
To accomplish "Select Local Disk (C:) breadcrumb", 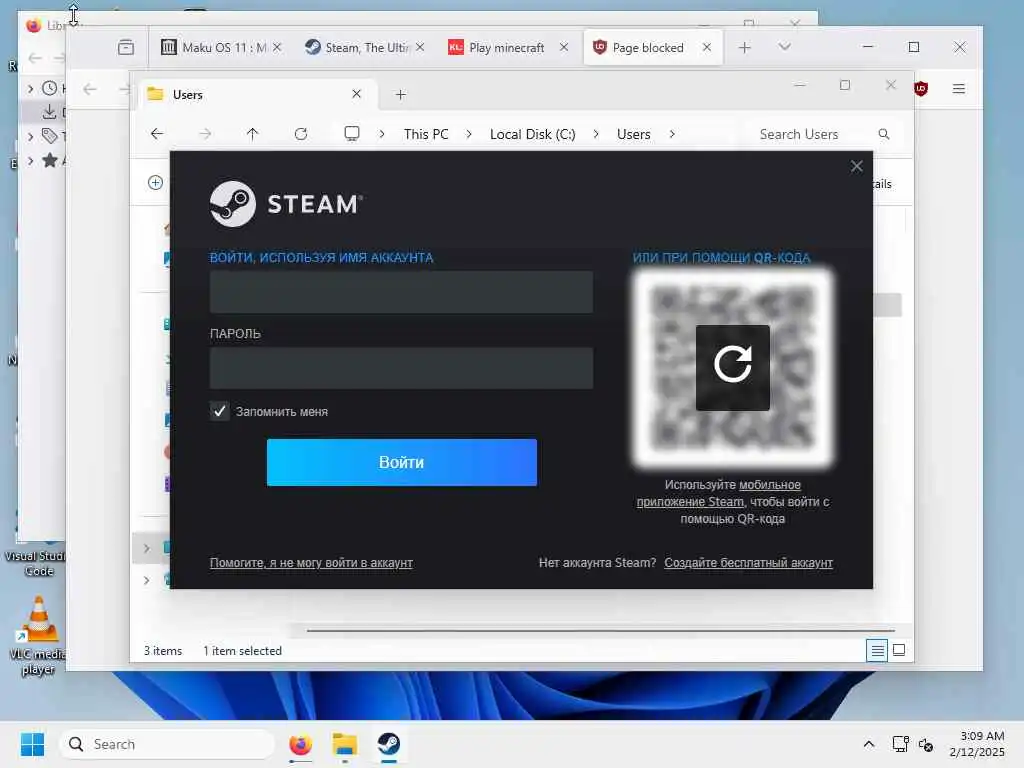I will pyautogui.click(x=532, y=134).
